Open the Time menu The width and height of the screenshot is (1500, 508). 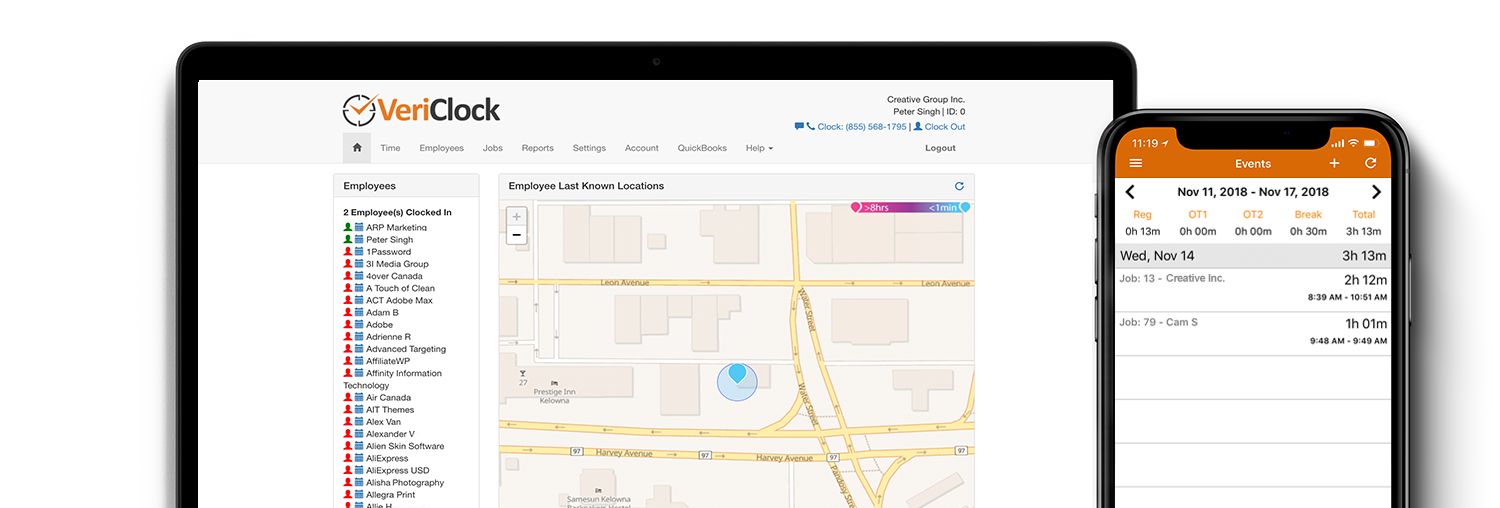tap(390, 148)
